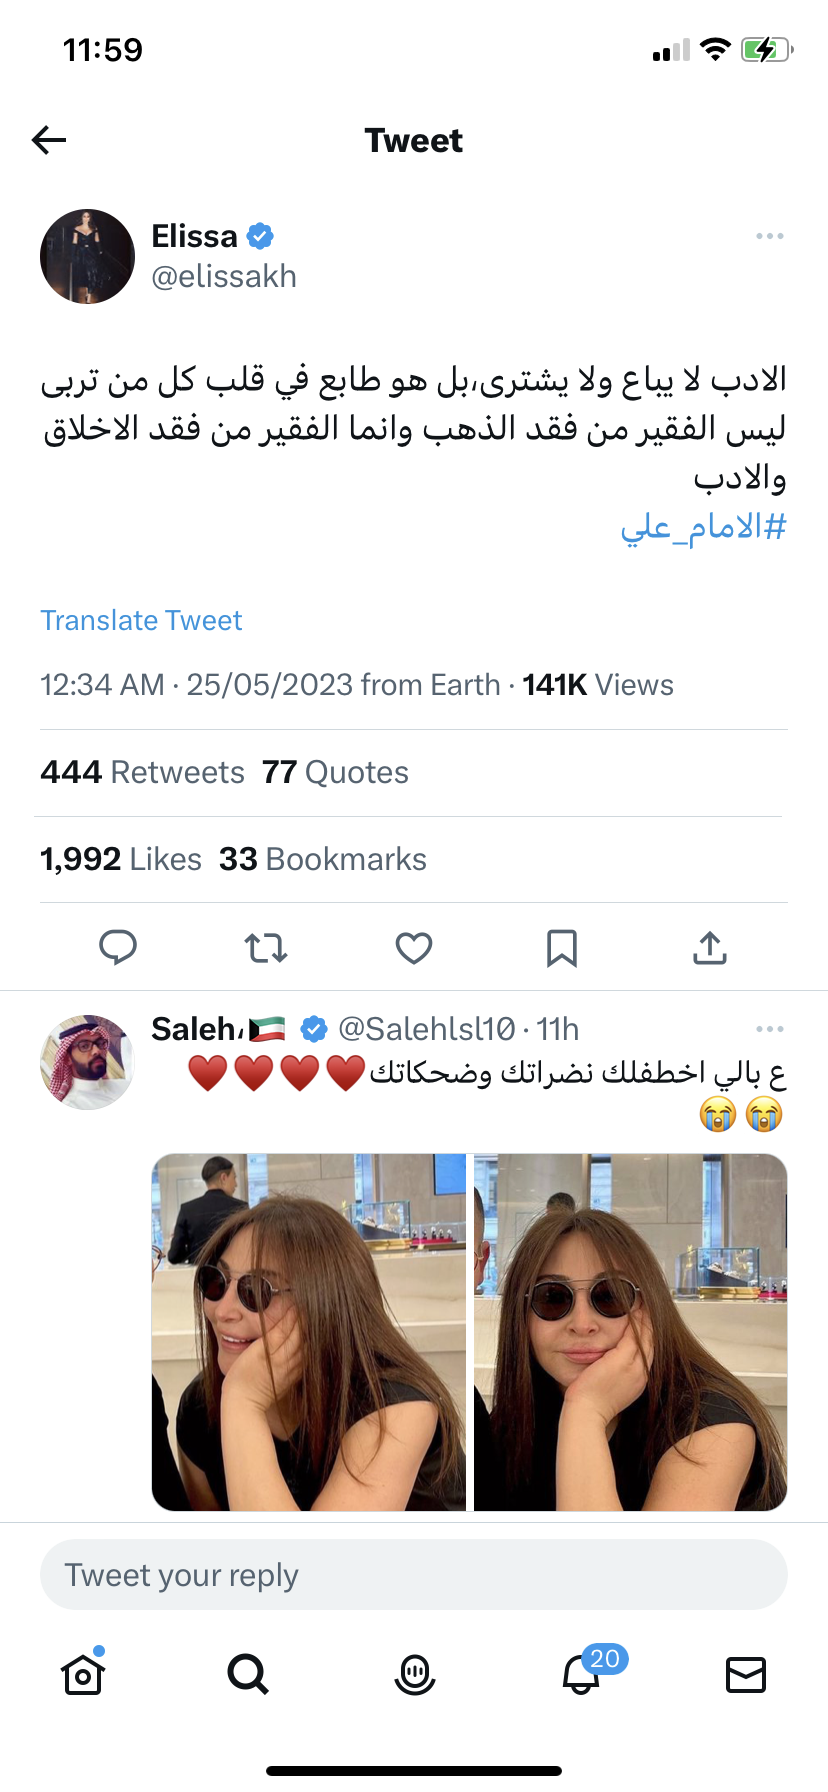Tap the back arrow
Image resolution: width=828 pixels, height=1792 pixels.
pyautogui.click(x=49, y=140)
